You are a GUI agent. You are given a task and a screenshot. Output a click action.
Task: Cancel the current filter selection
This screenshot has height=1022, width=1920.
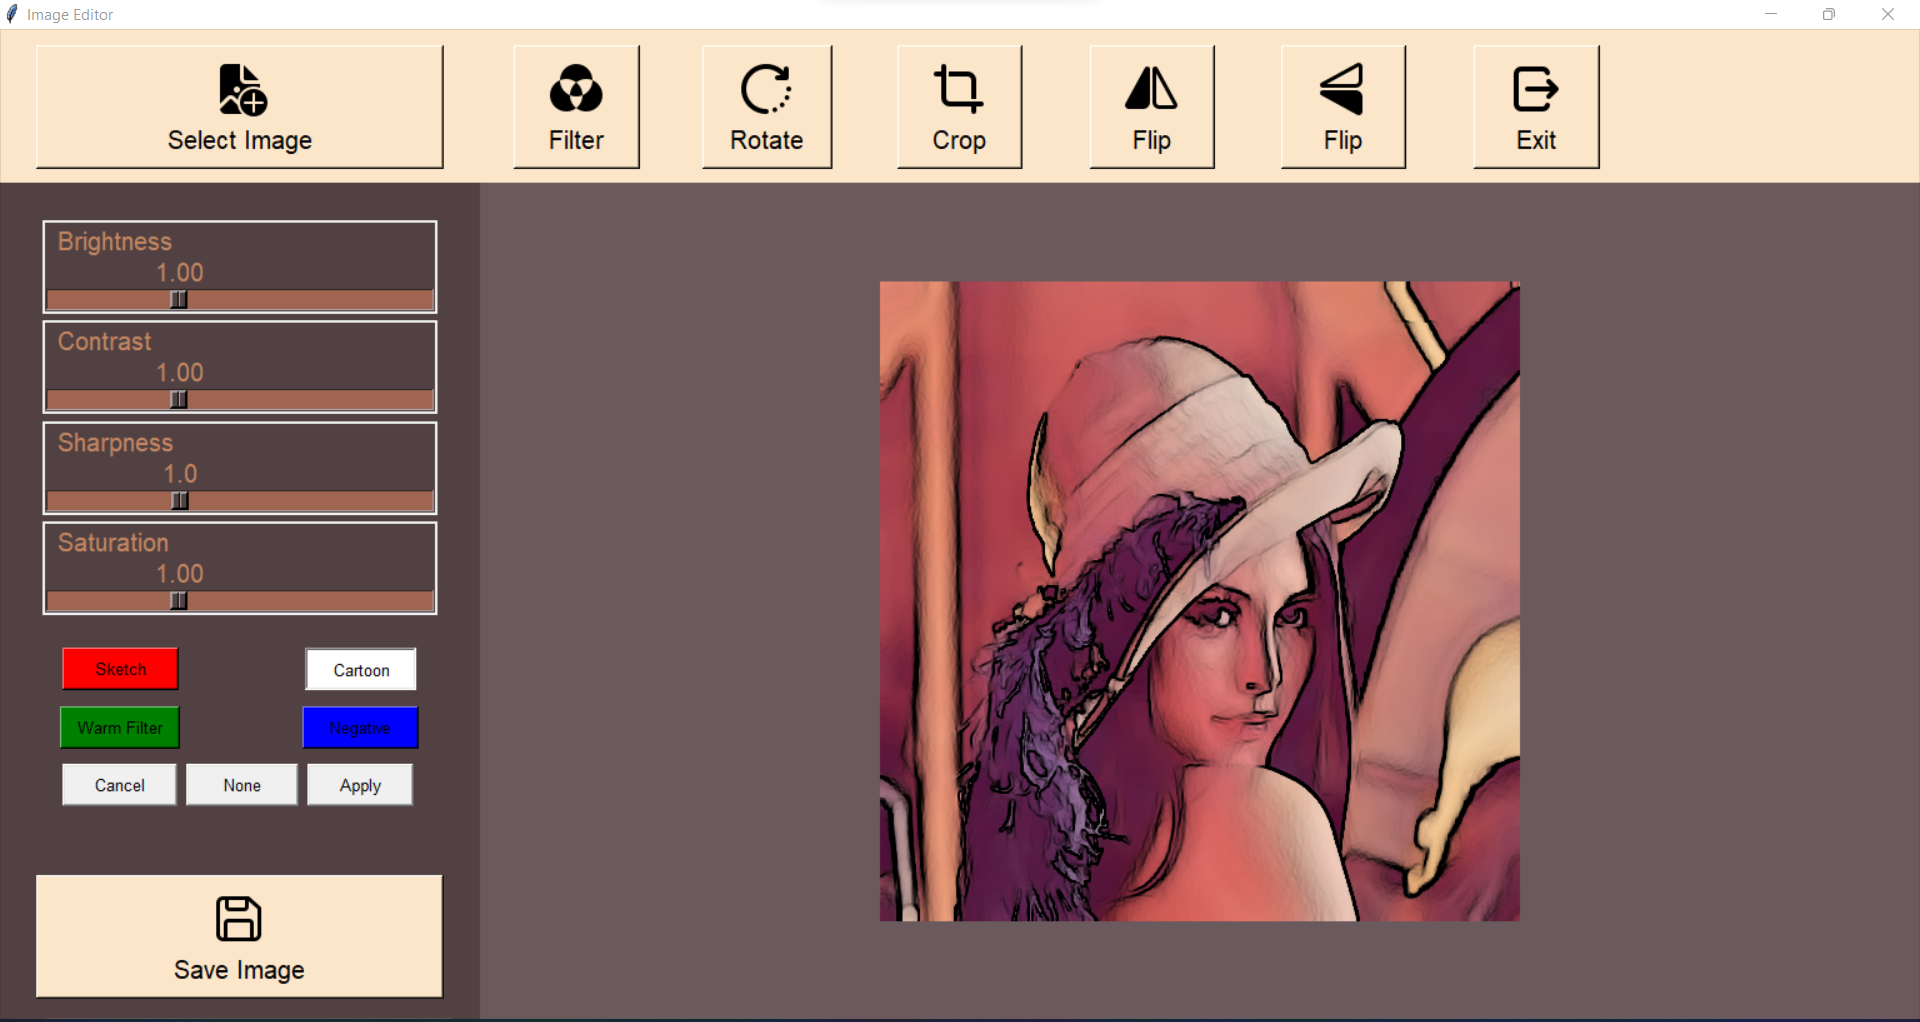point(118,784)
